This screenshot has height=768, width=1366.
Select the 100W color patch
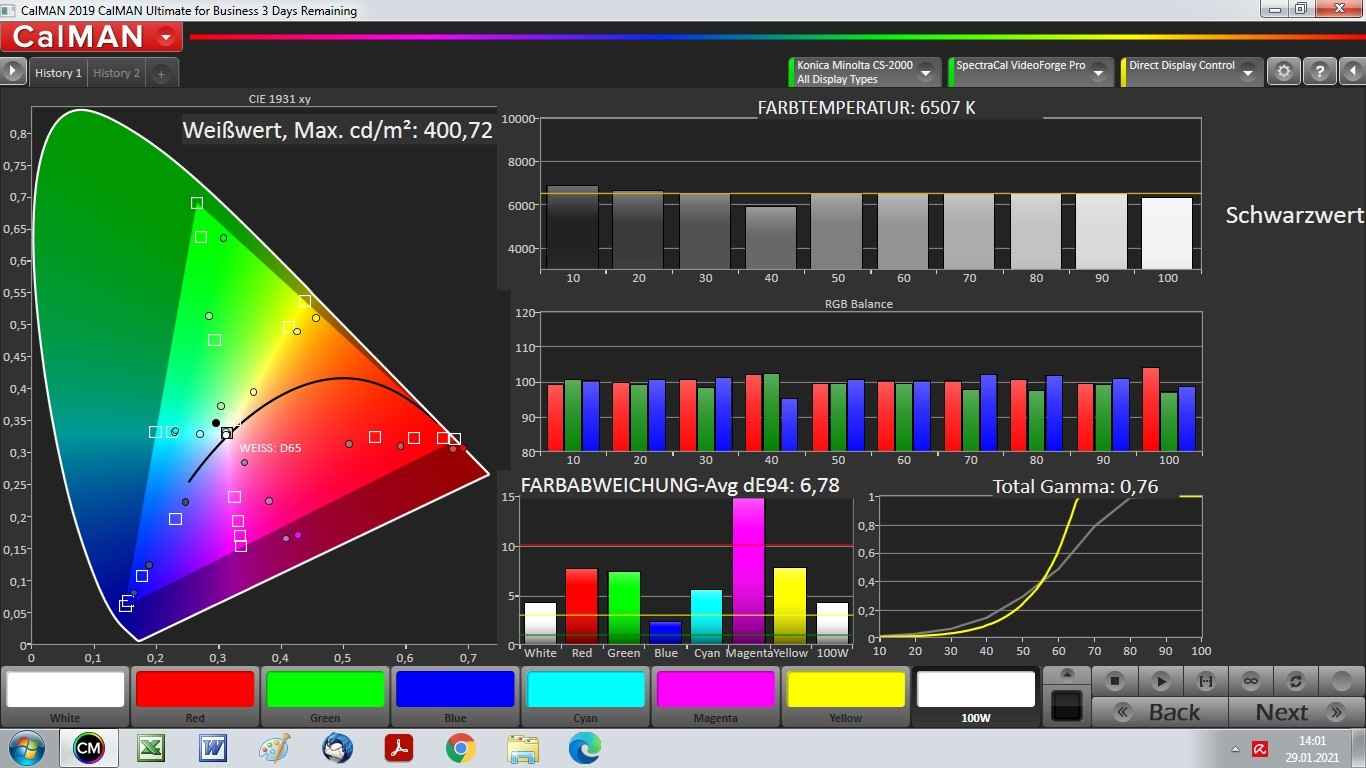(975, 696)
